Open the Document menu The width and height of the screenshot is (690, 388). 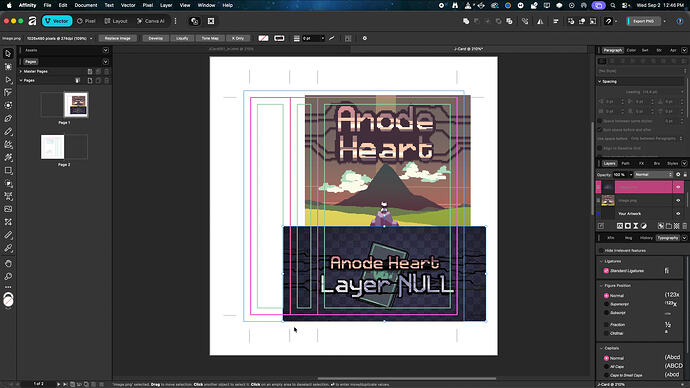(86, 5)
